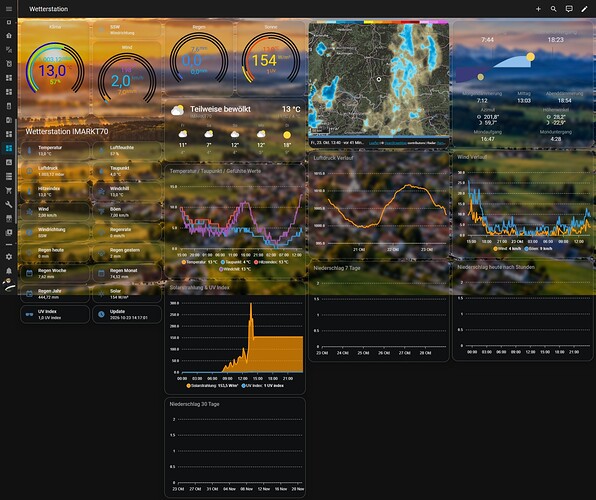Image resolution: width=596 pixels, height=500 pixels.
Task: Click the sunglasses icon of UV Index card
Action: point(29,314)
